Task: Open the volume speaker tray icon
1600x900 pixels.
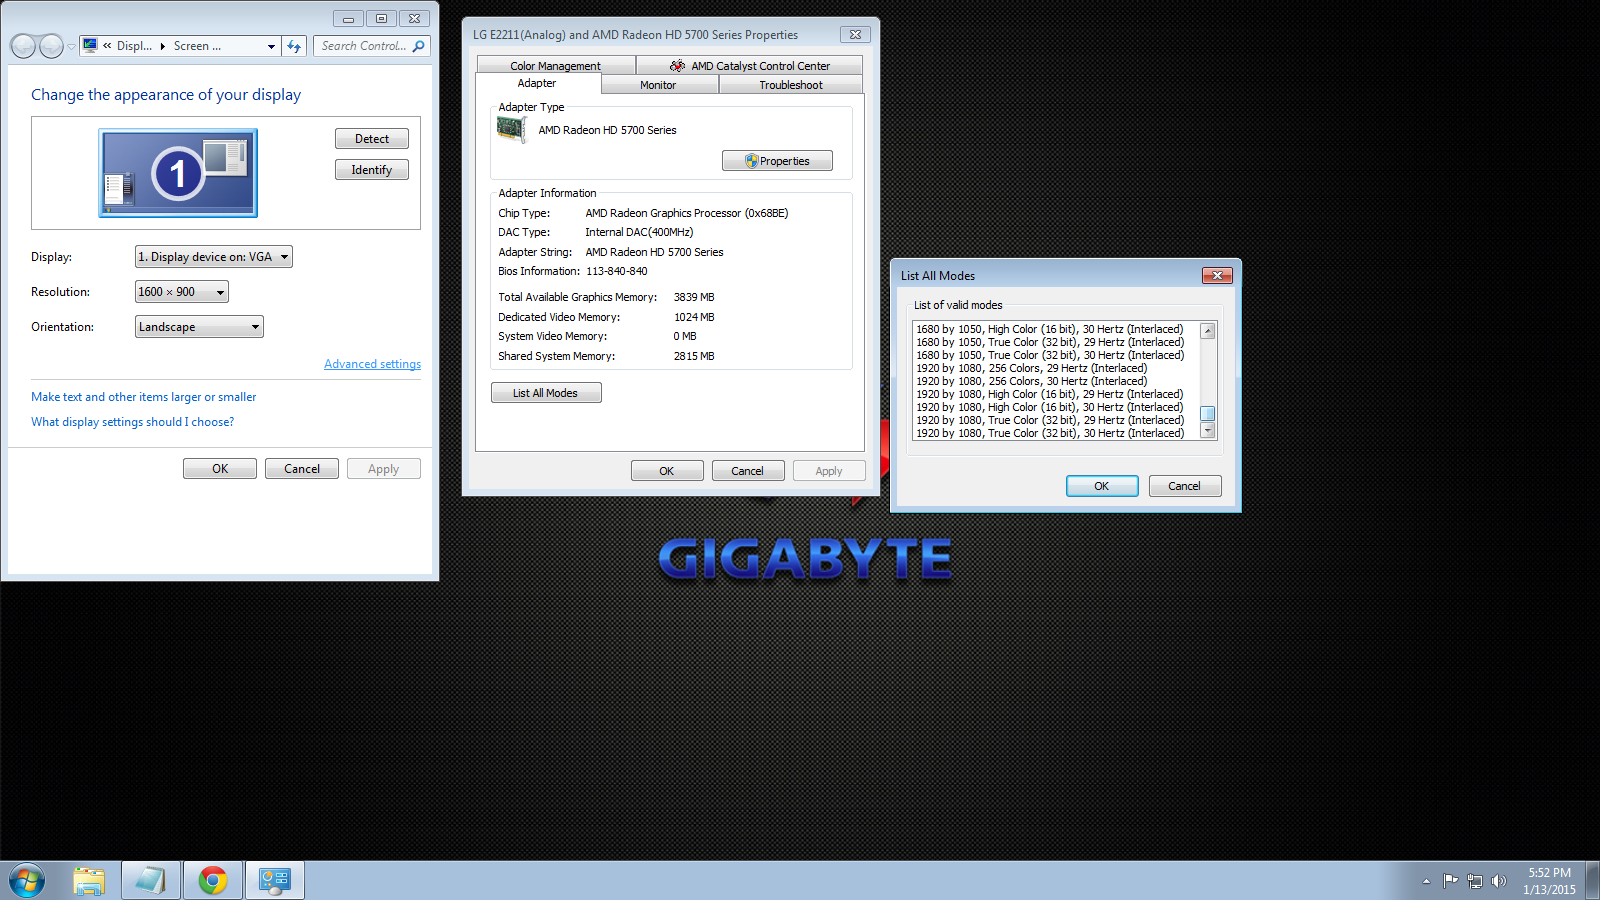Action: [x=1498, y=881]
